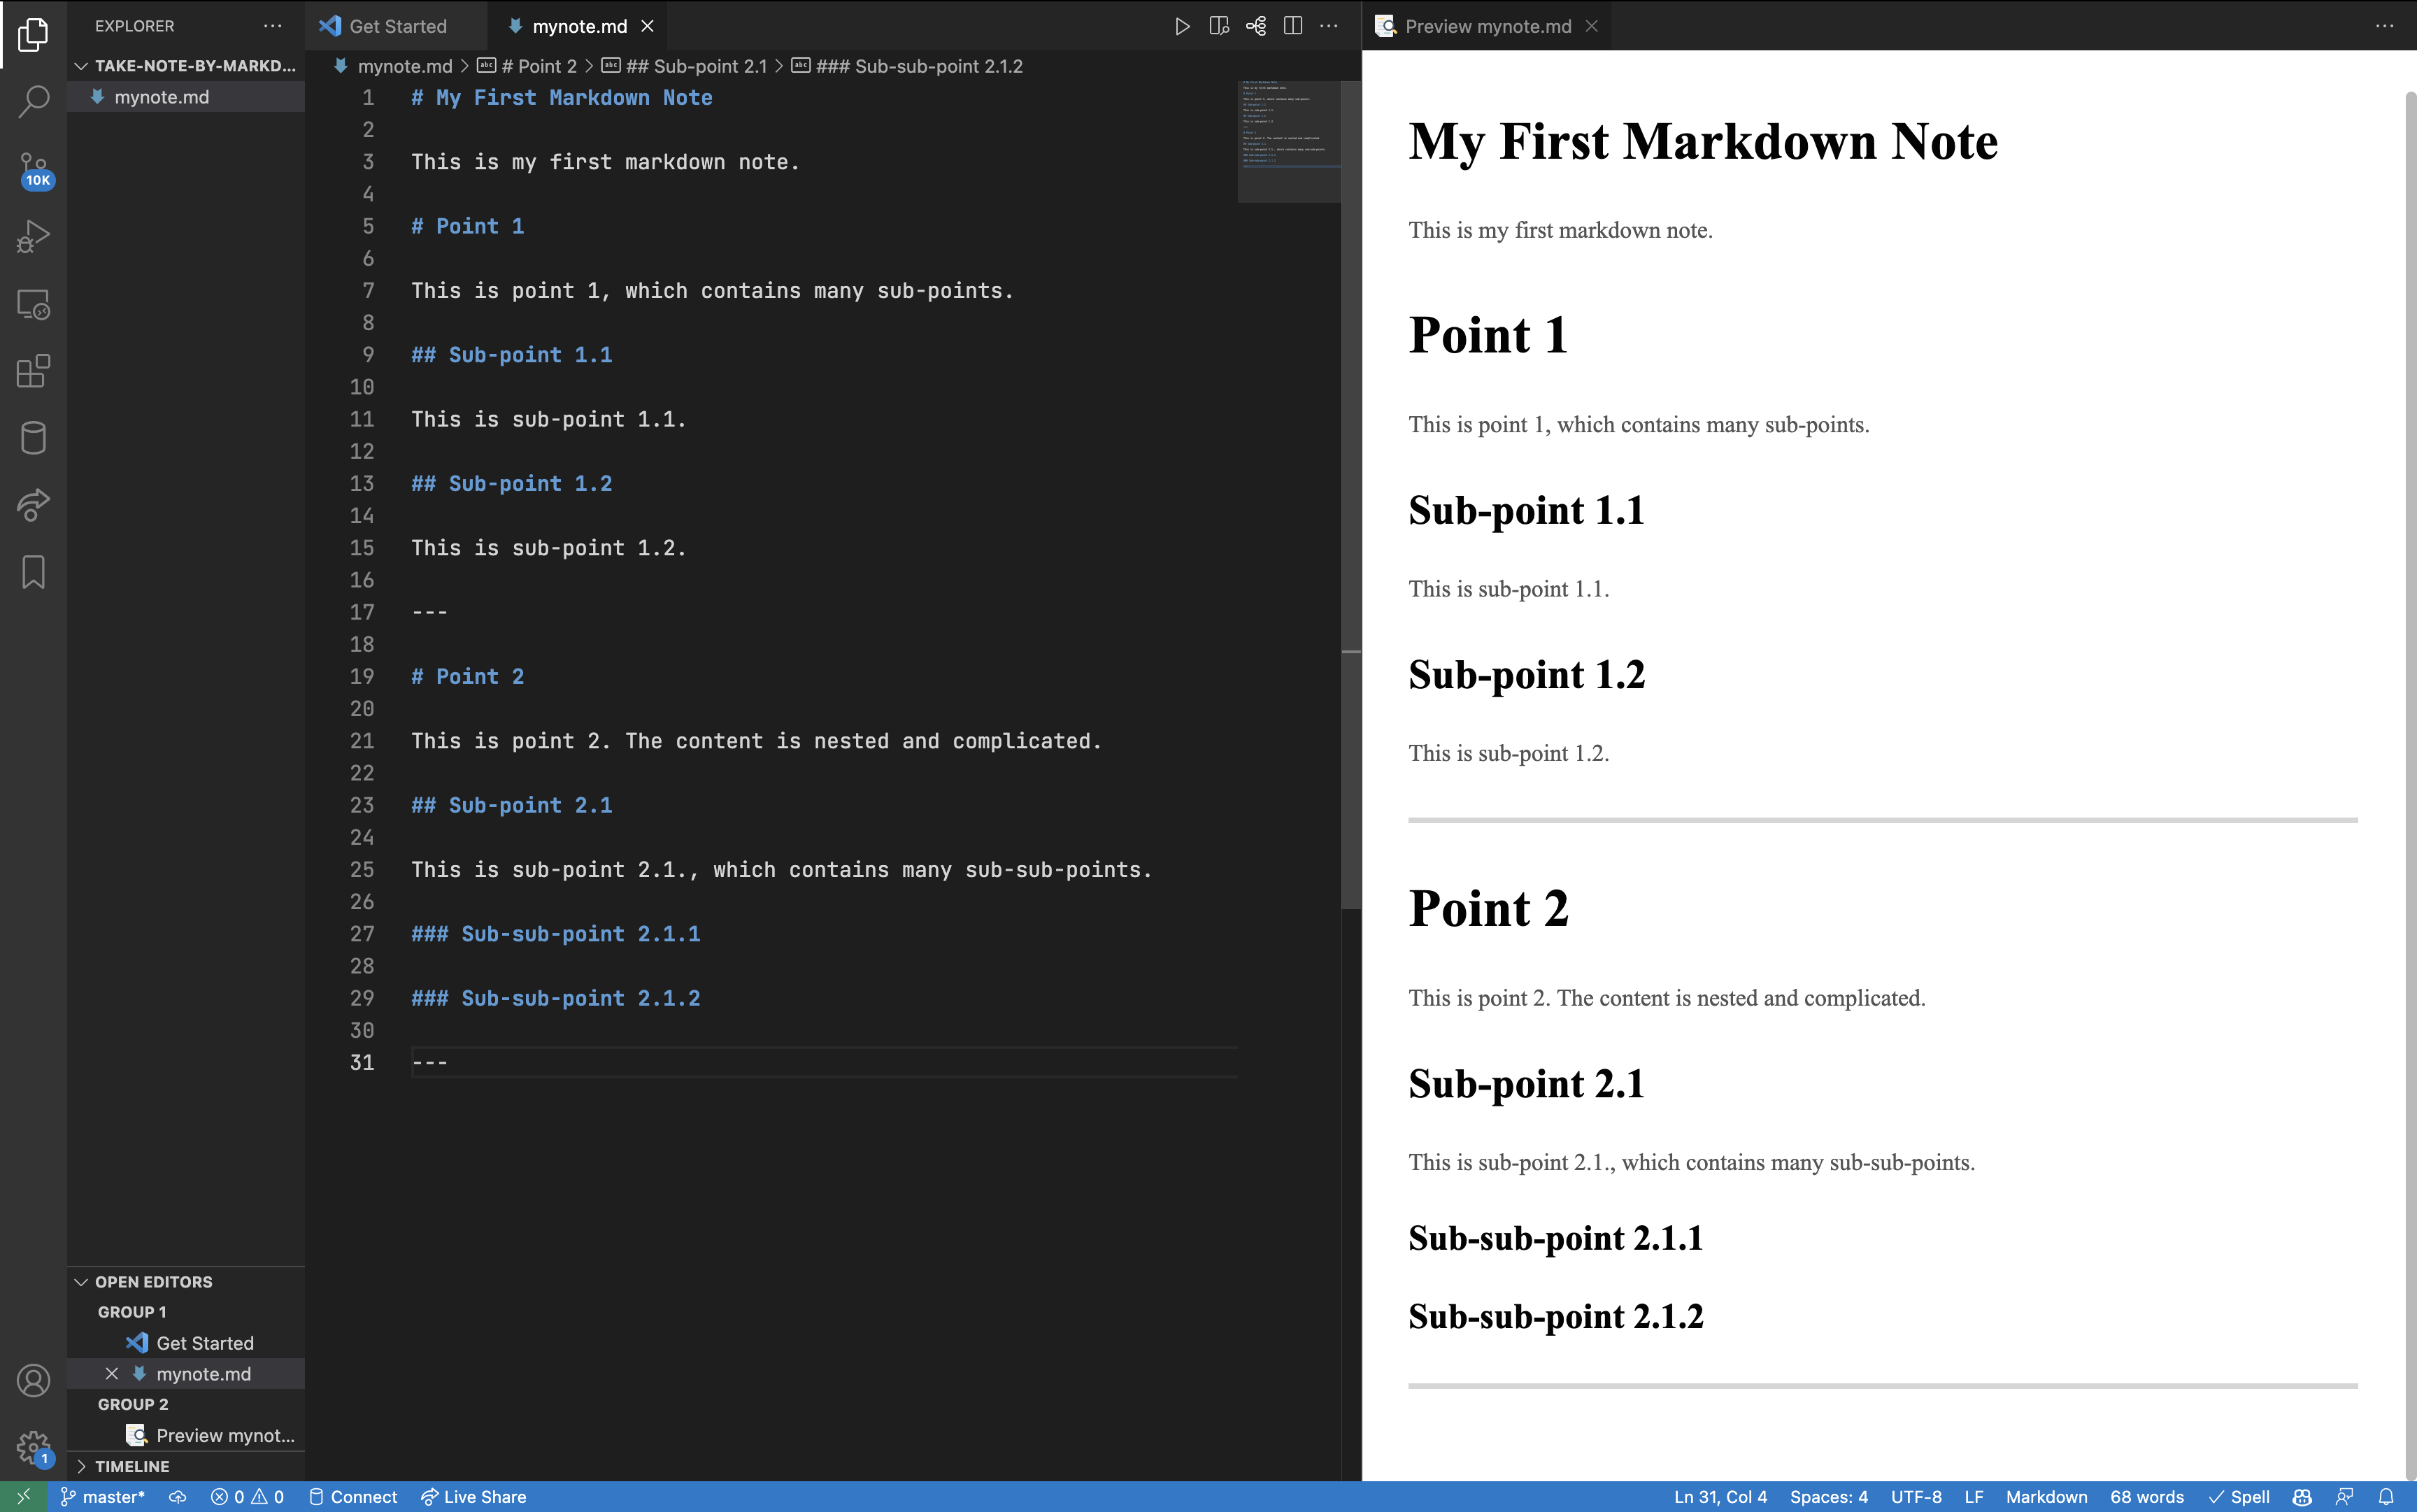Change language mode Markdown in status bar
The width and height of the screenshot is (2417, 1512).
coord(2046,1496)
